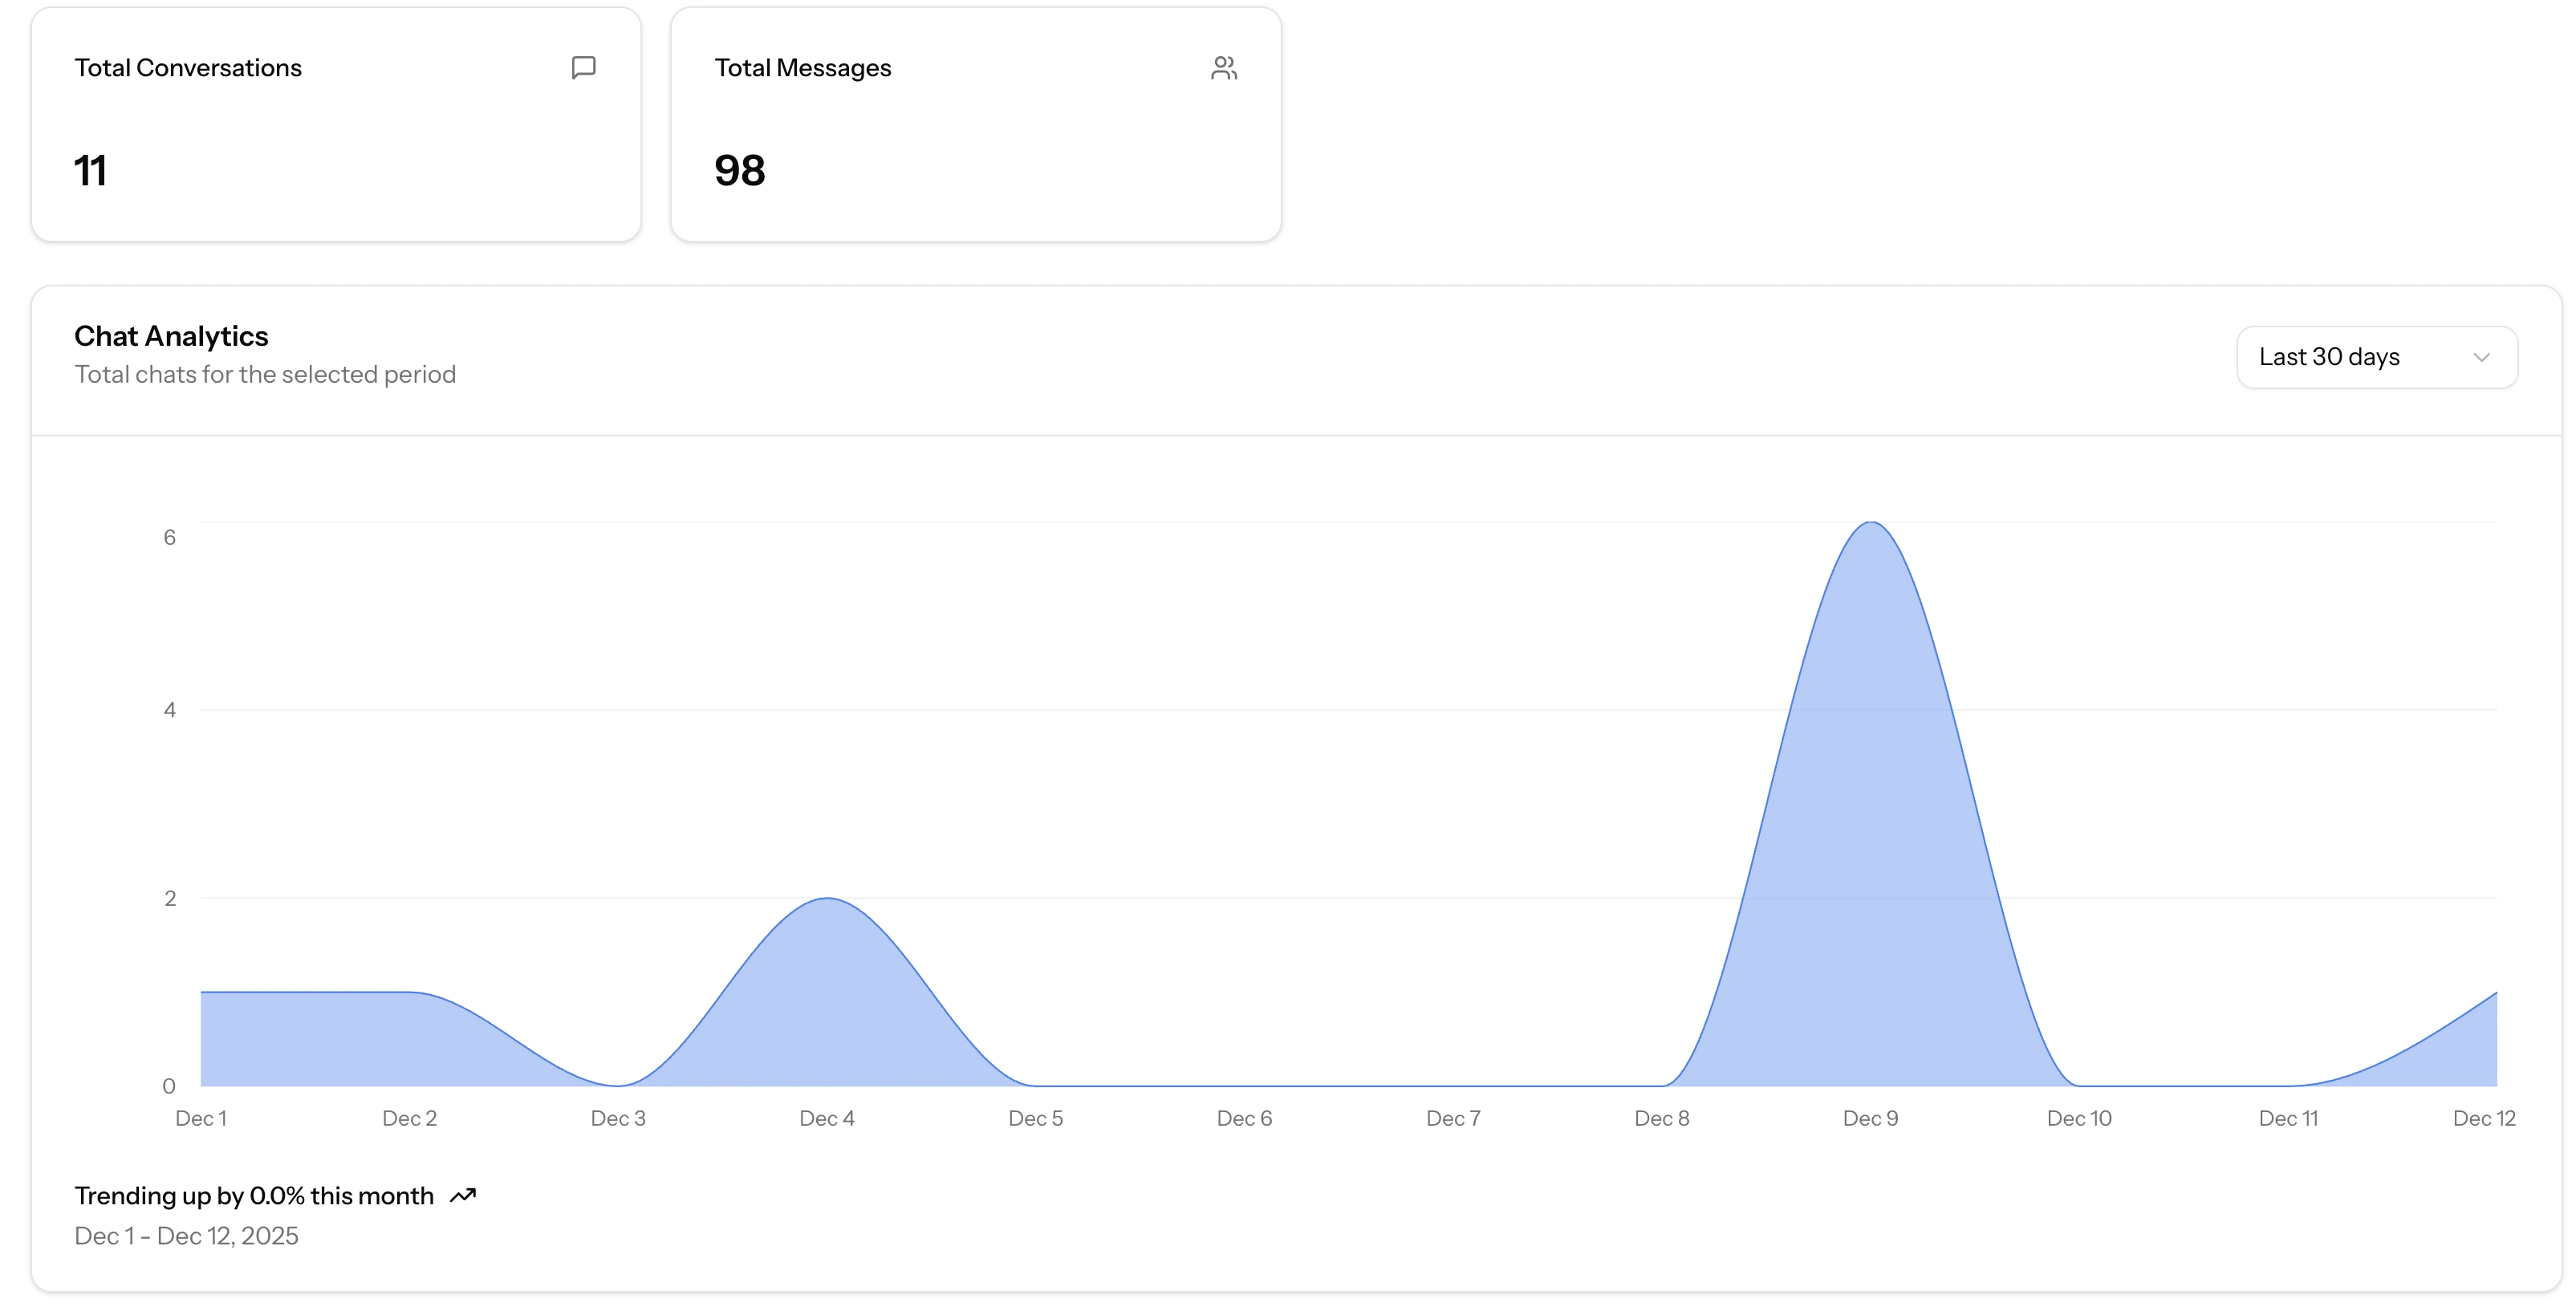The width and height of the screenshot is (2576, 1303).
Task: Click the Dec 1 - Dec 12, 2025 date range
Action: click(x=186, y=1236)
